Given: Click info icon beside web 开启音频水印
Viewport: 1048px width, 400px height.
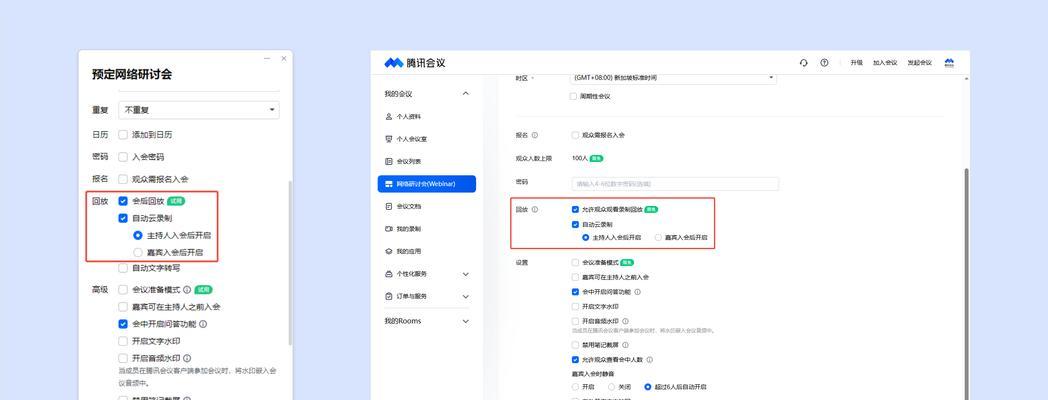Looking at the screenshot, I should pyautogui.click(x=625, y=321).
